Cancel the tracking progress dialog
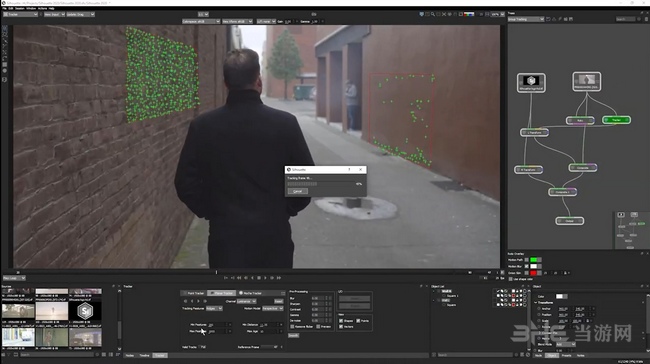 pyautogui.click(x=298, y=191)
